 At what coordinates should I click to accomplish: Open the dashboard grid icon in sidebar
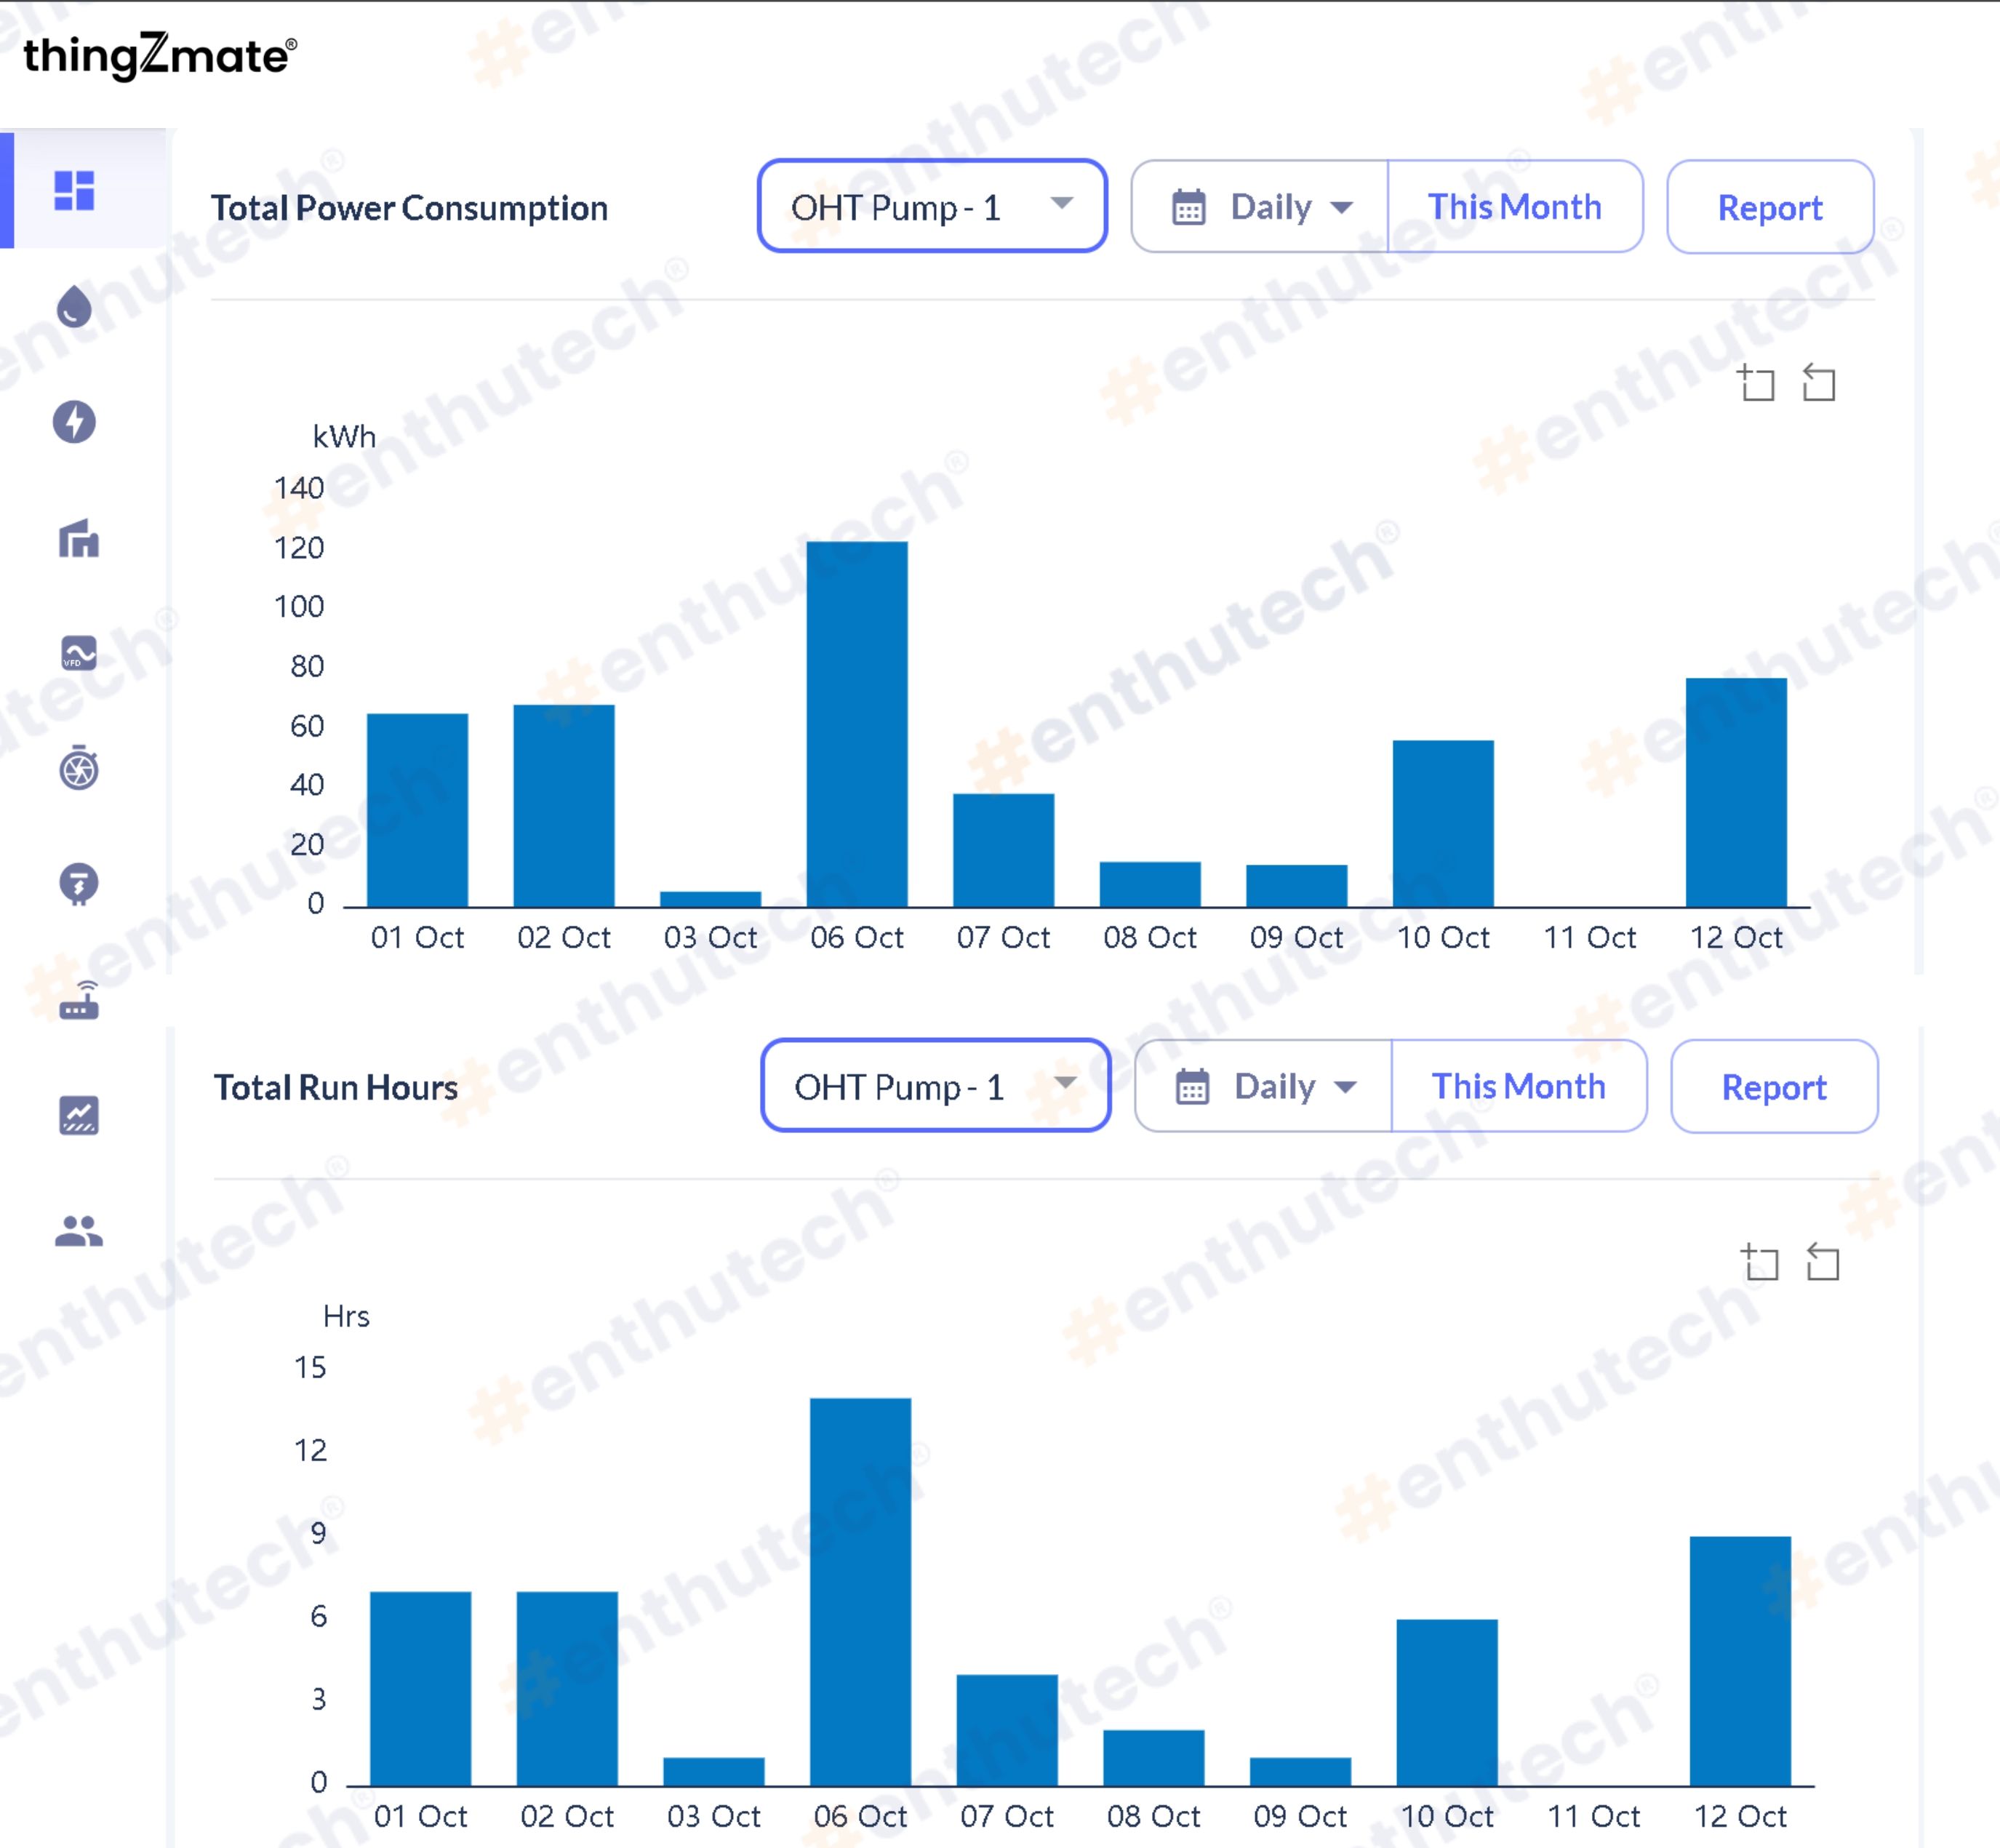[74, 190]
